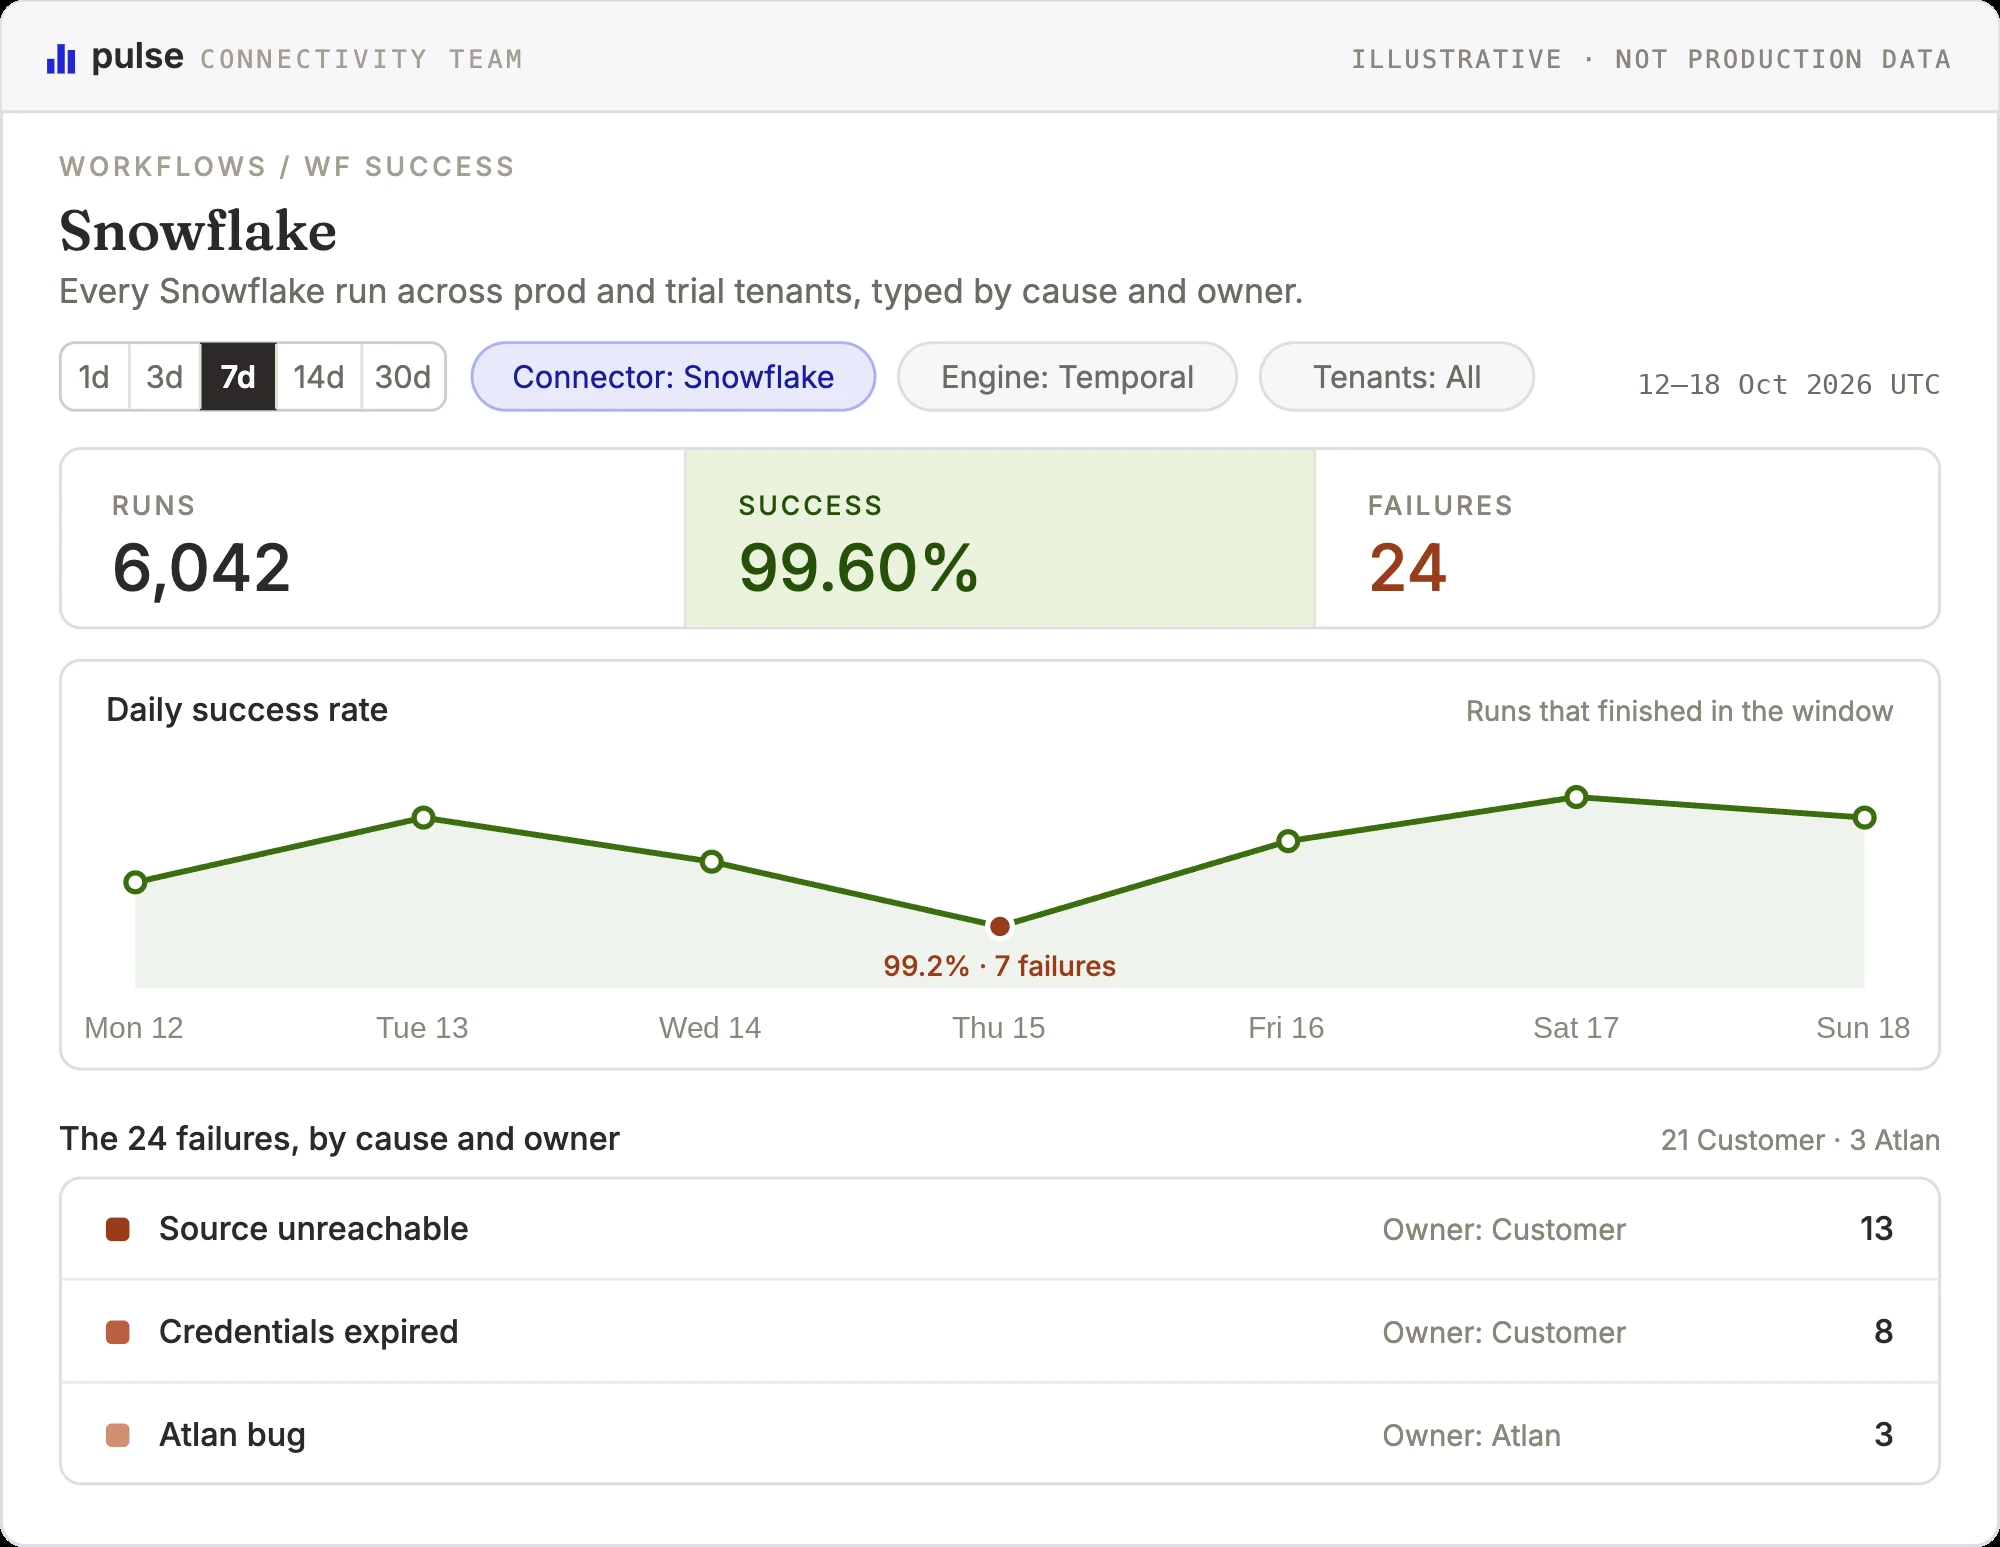This screenshot has height=1547, width=2000.
Task: Click the RUNS 6,042 stat card
Action: (x=373, y=539)
